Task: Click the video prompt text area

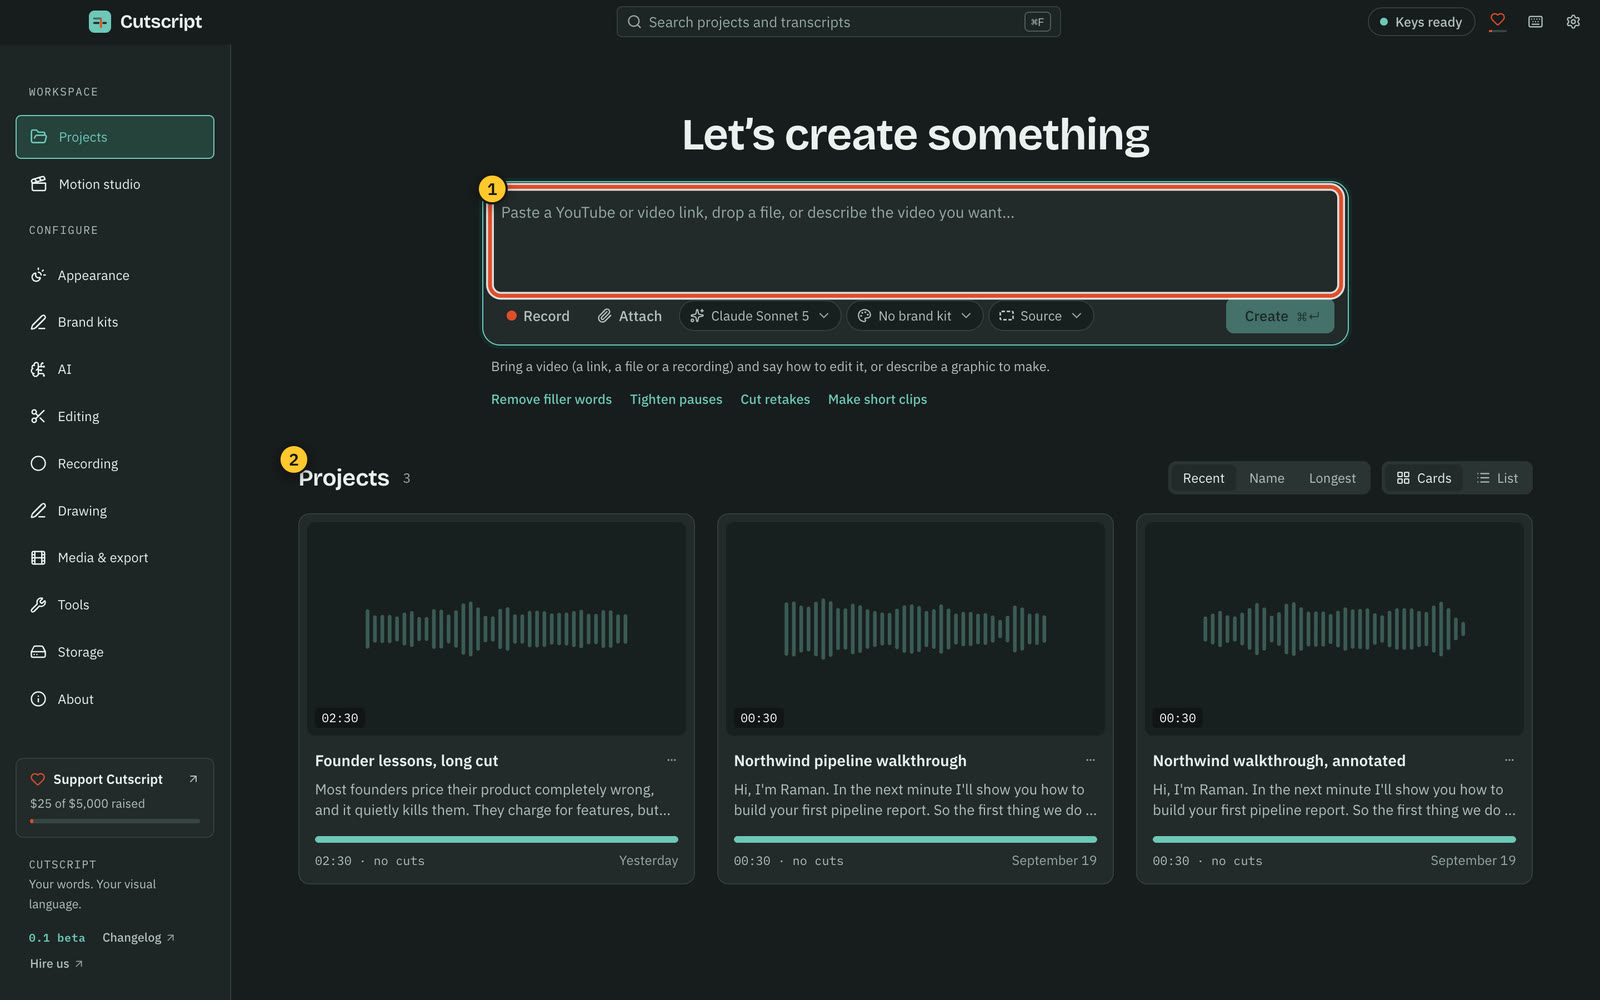Action: tap(915, 241)
